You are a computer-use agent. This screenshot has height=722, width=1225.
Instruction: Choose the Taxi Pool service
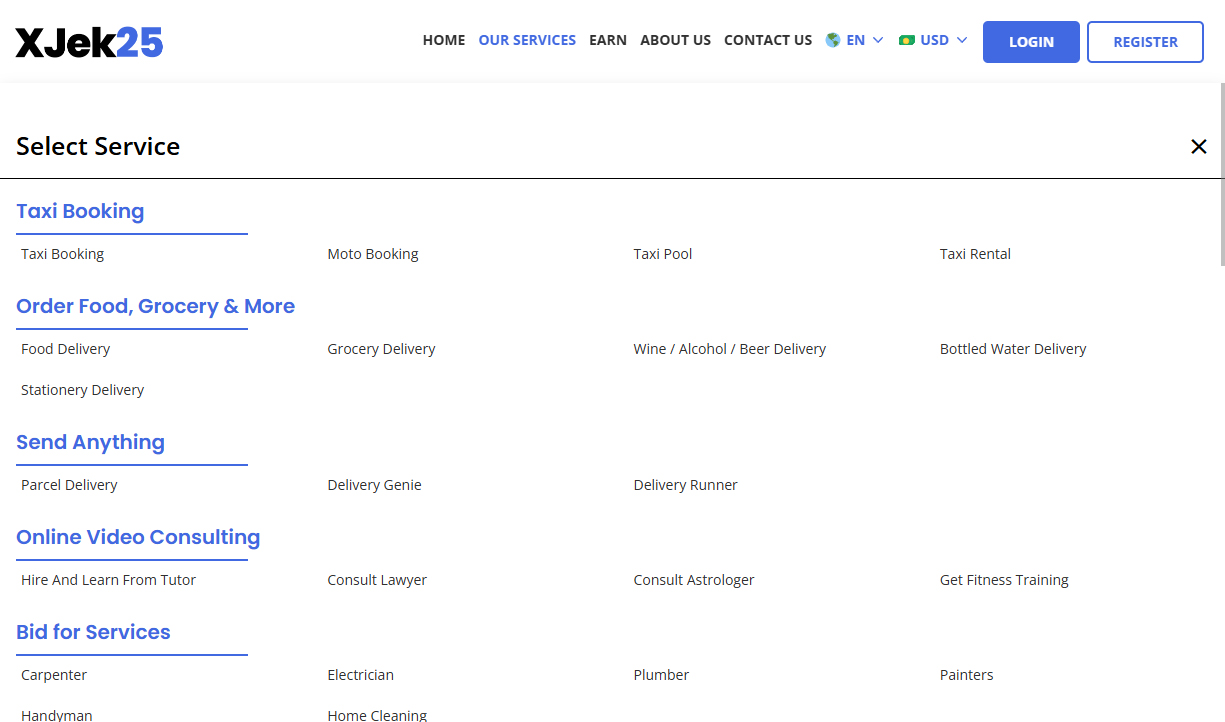pyautogui.click(x=662, y=254)
